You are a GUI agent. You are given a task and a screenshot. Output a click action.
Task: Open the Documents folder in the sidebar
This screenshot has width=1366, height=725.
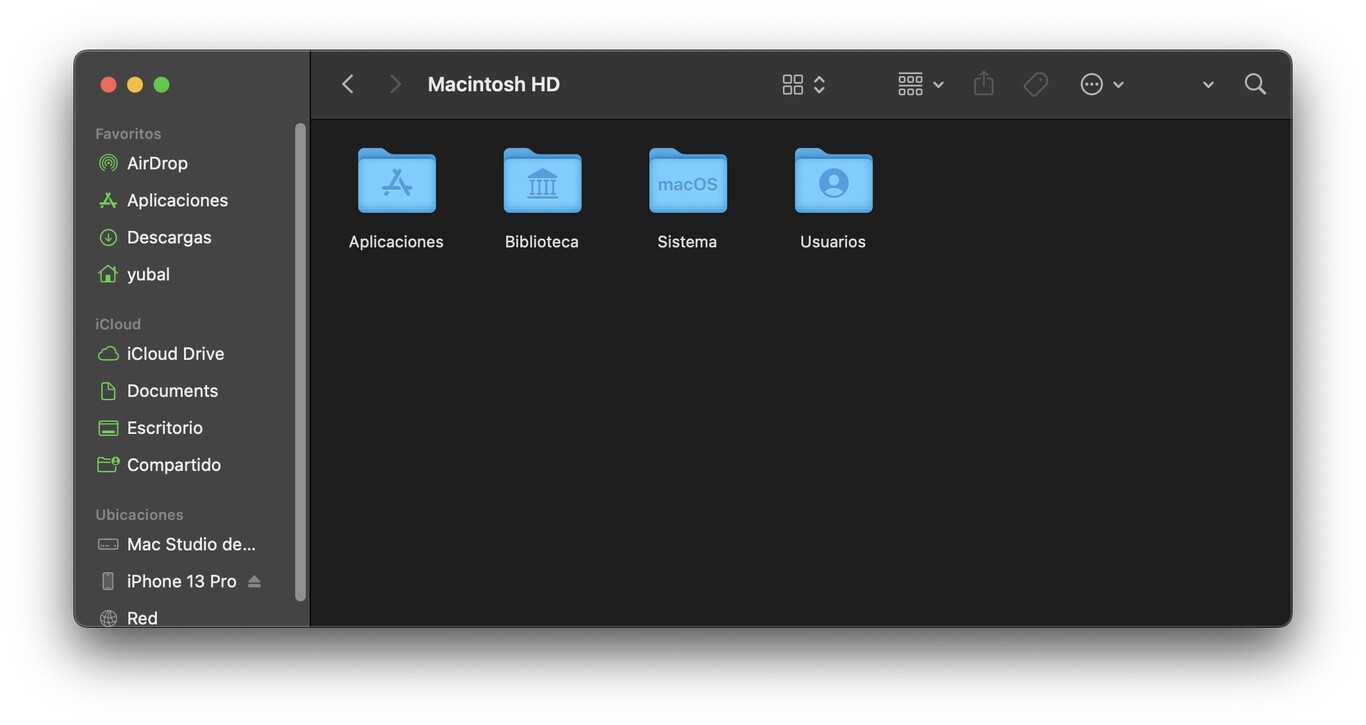coord(172,390)
